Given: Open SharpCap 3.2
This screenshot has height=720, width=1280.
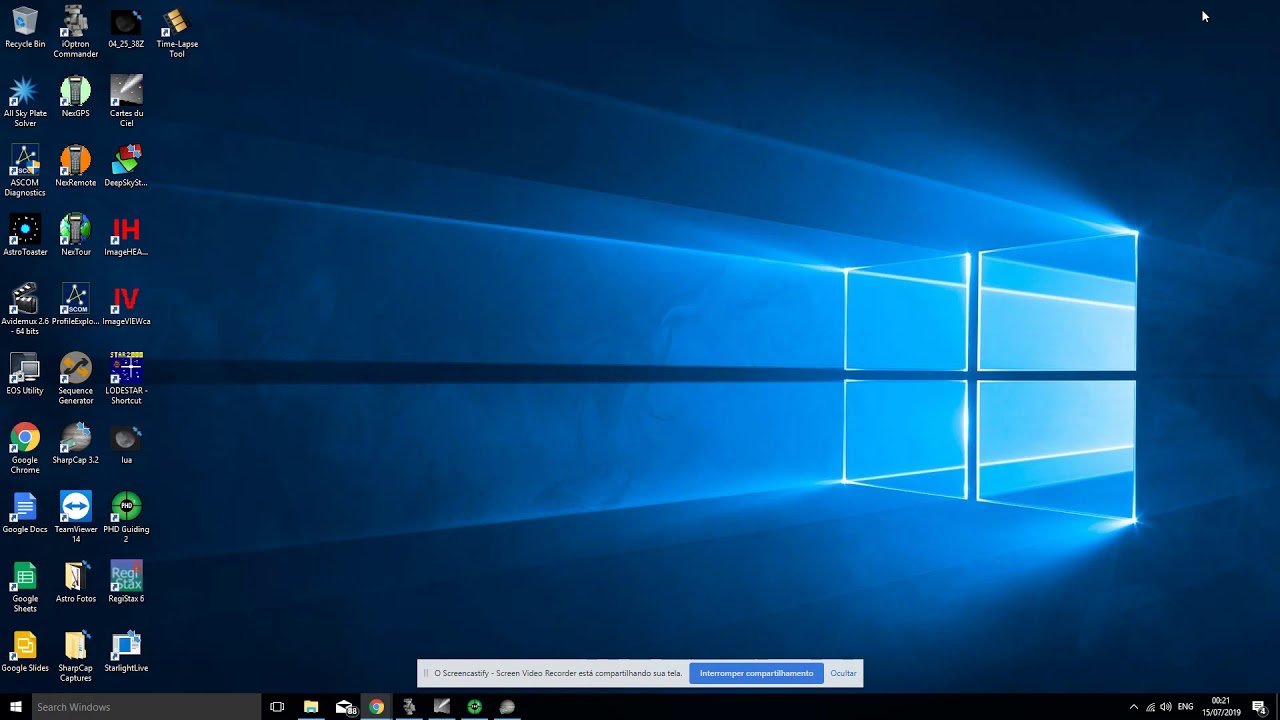Looking at the screenshot, I should pyautogui.click(x=75, y=443).
